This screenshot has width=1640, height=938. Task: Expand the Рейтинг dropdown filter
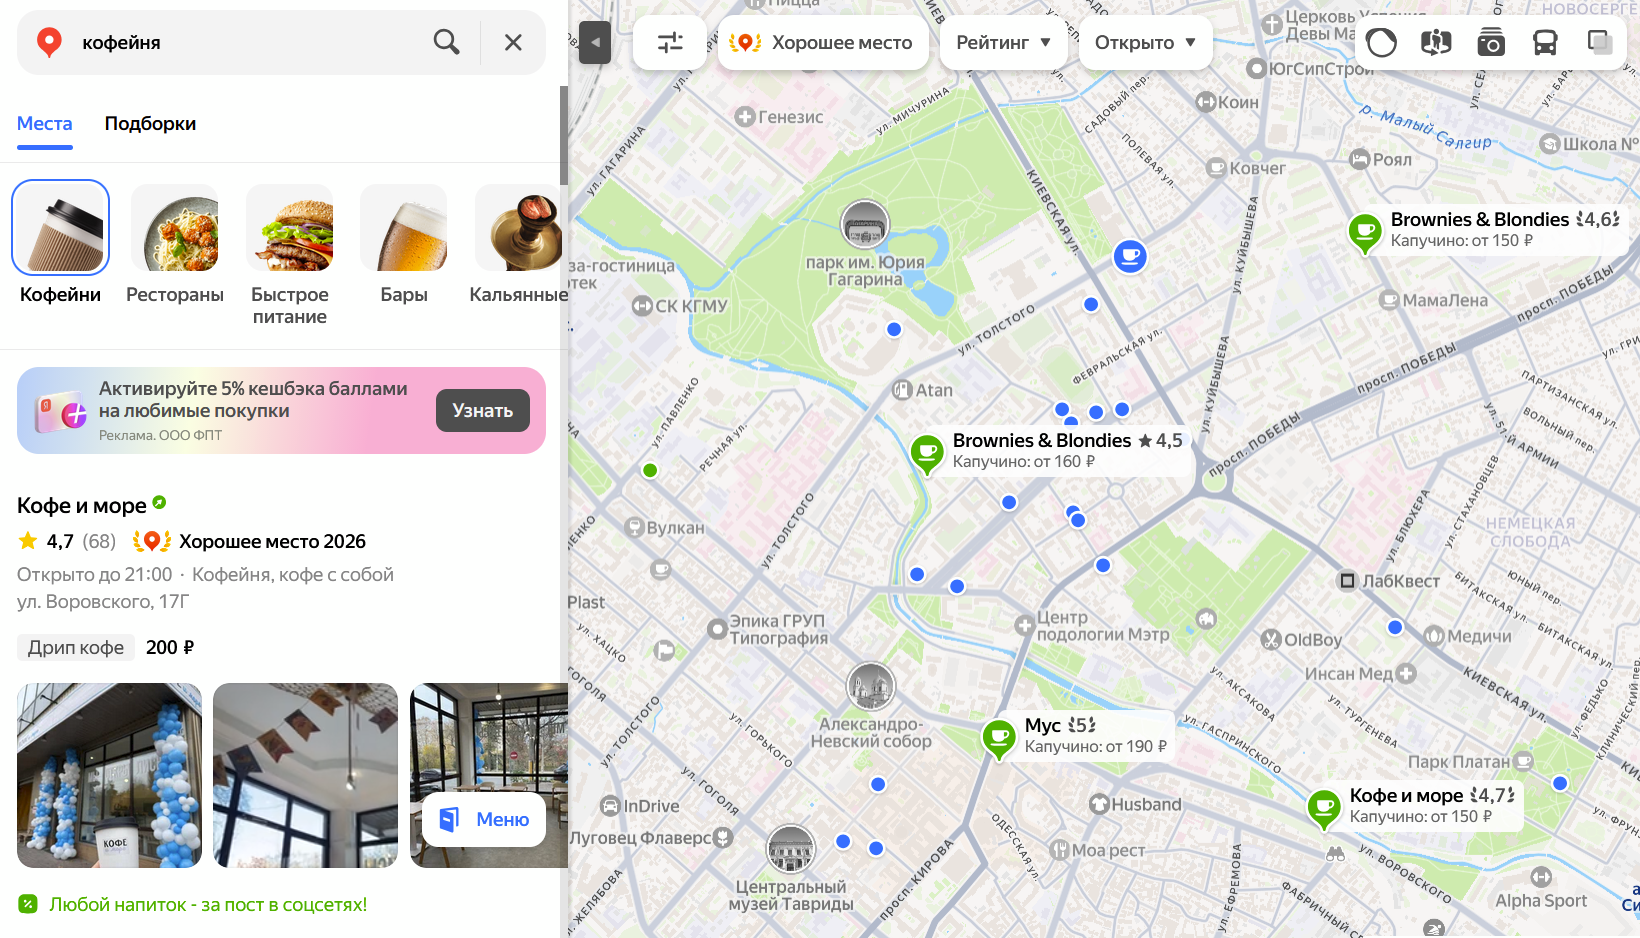1004,42
